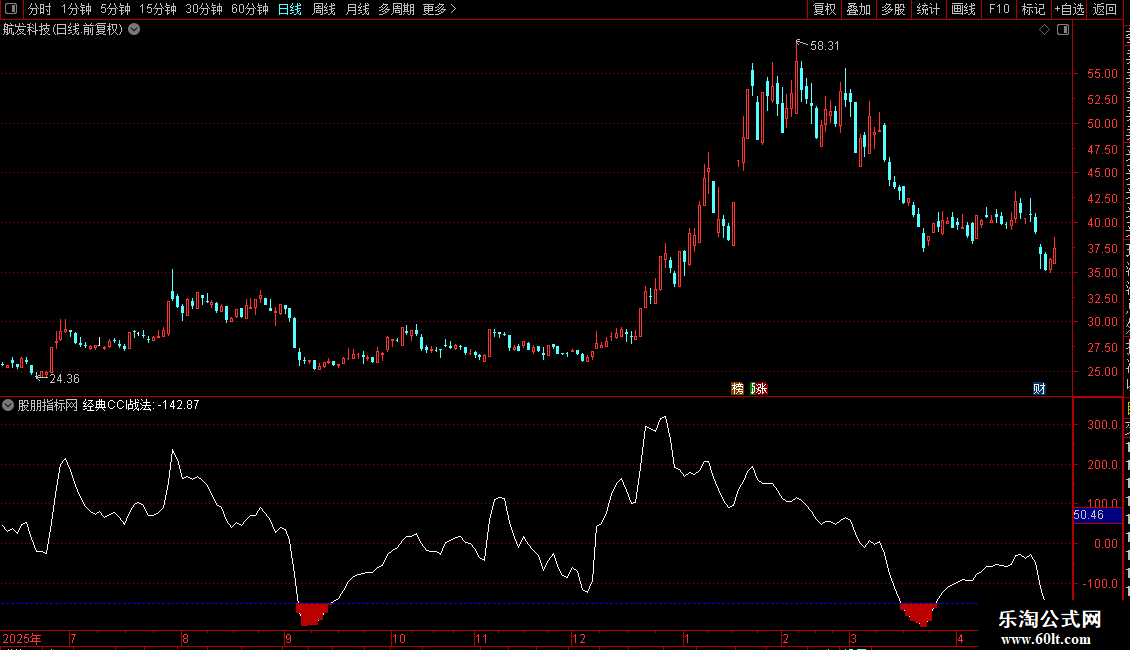
Task: Toggle side panel icon in chart header
Action: click(1063, 30)
